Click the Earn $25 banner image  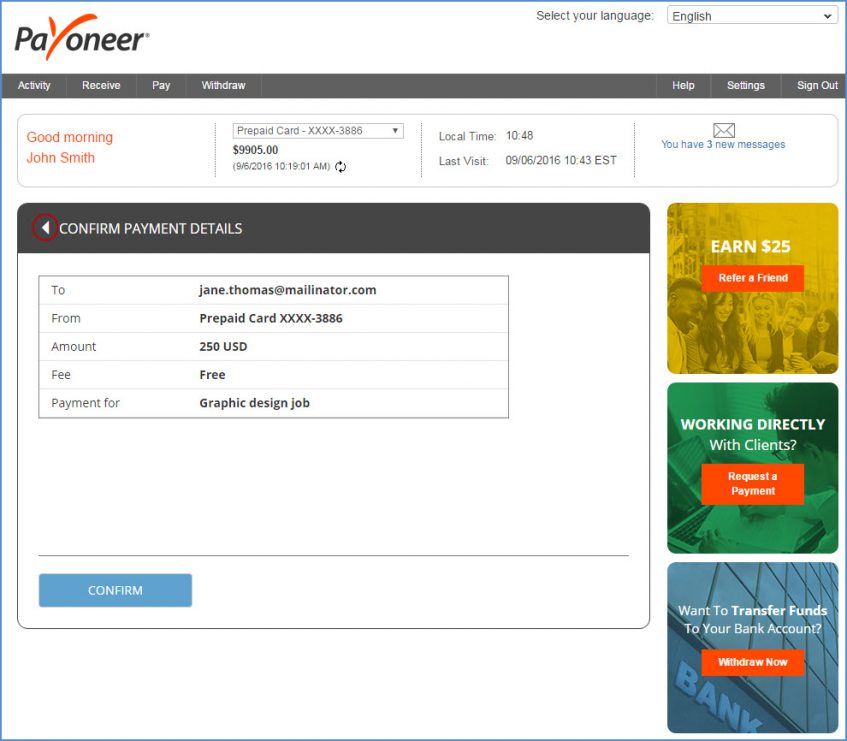click(752, 288)
